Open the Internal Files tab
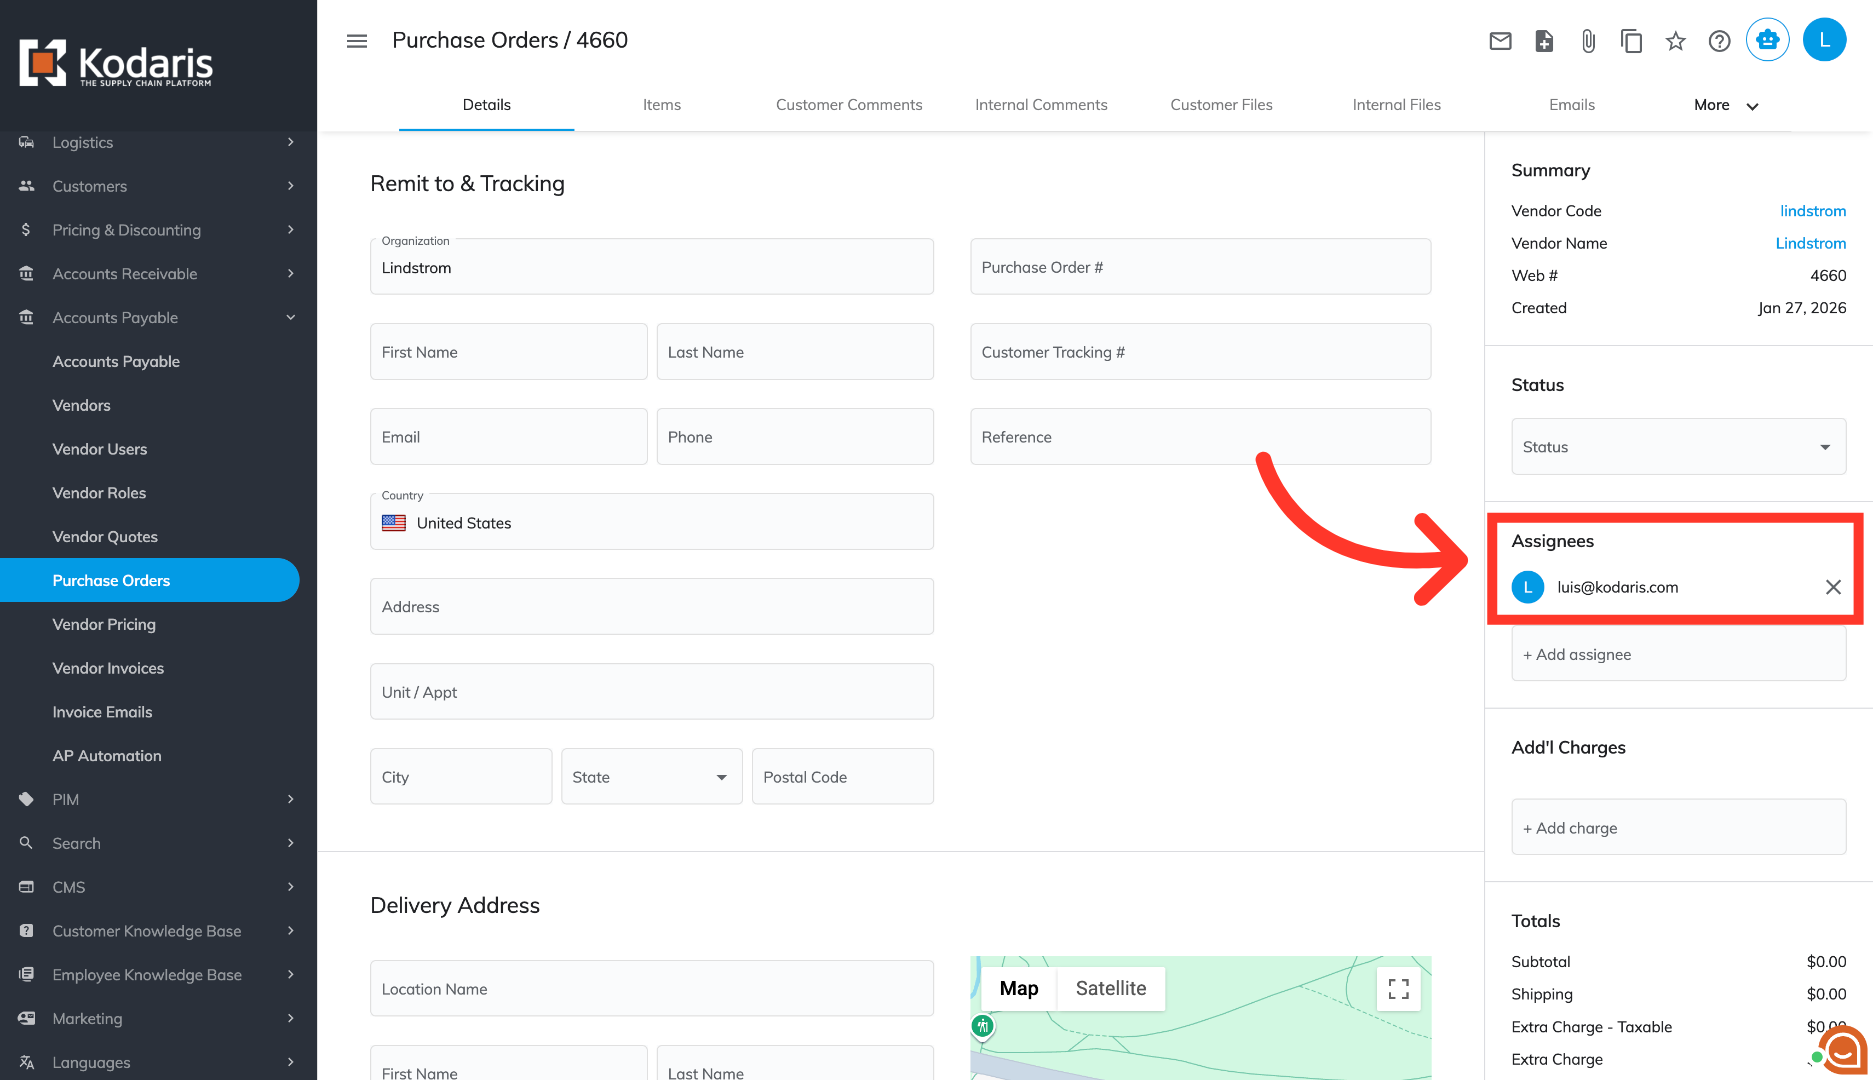The height and width of the screenshot is (1080, 1873). (1396, 105)
